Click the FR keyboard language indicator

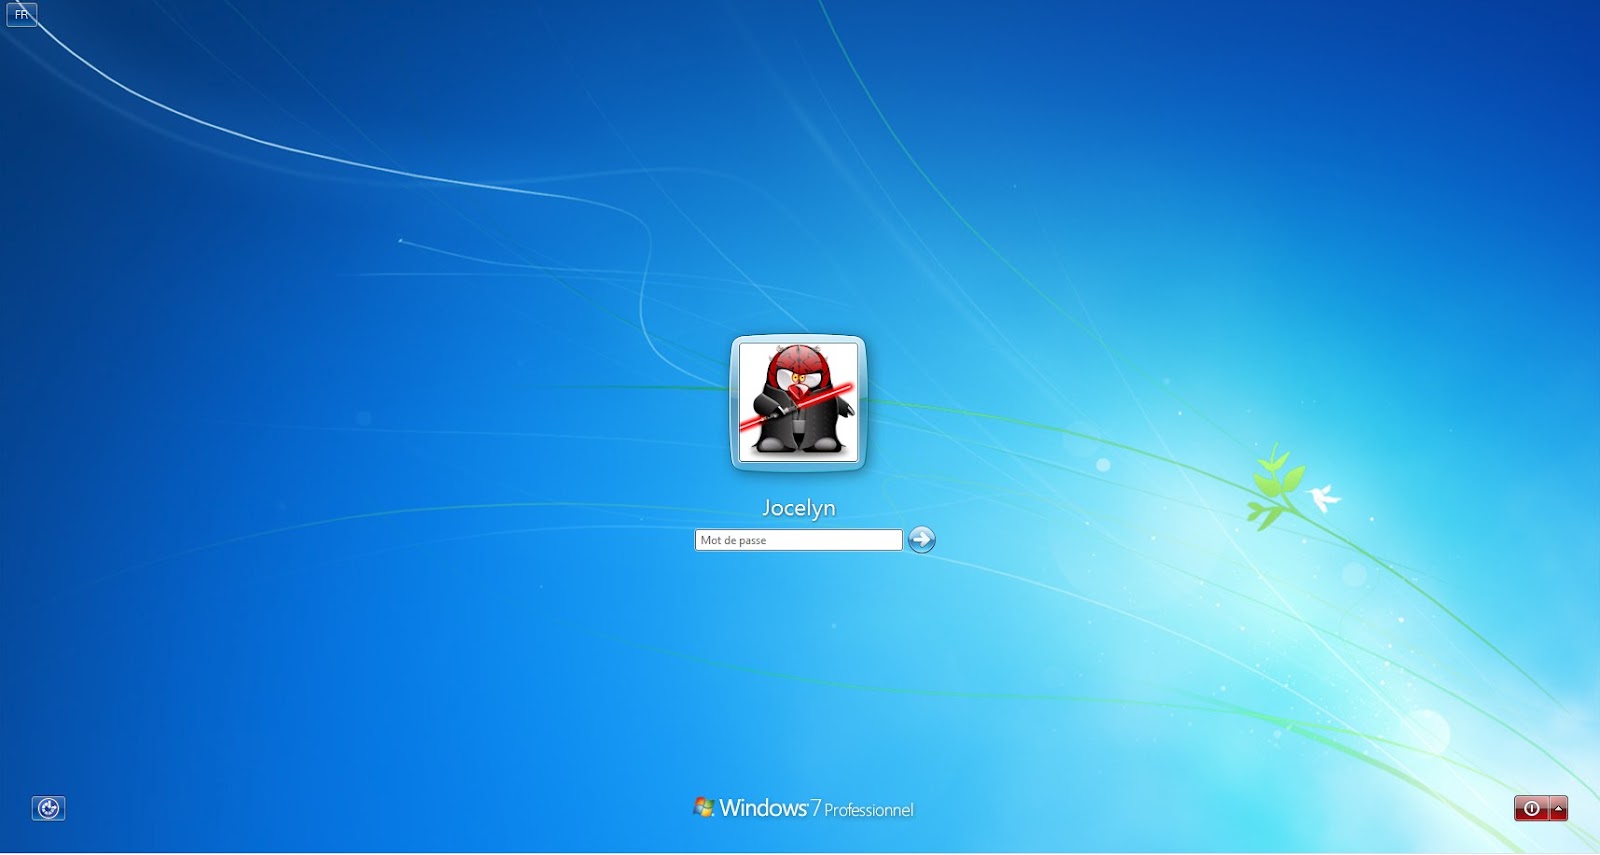tap(22, 15)
